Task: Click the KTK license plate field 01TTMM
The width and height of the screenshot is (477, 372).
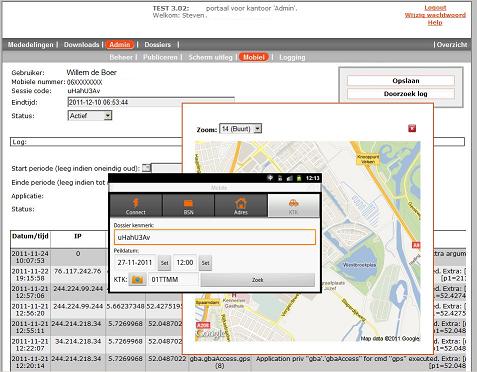Action: click(x=173, y=279)
